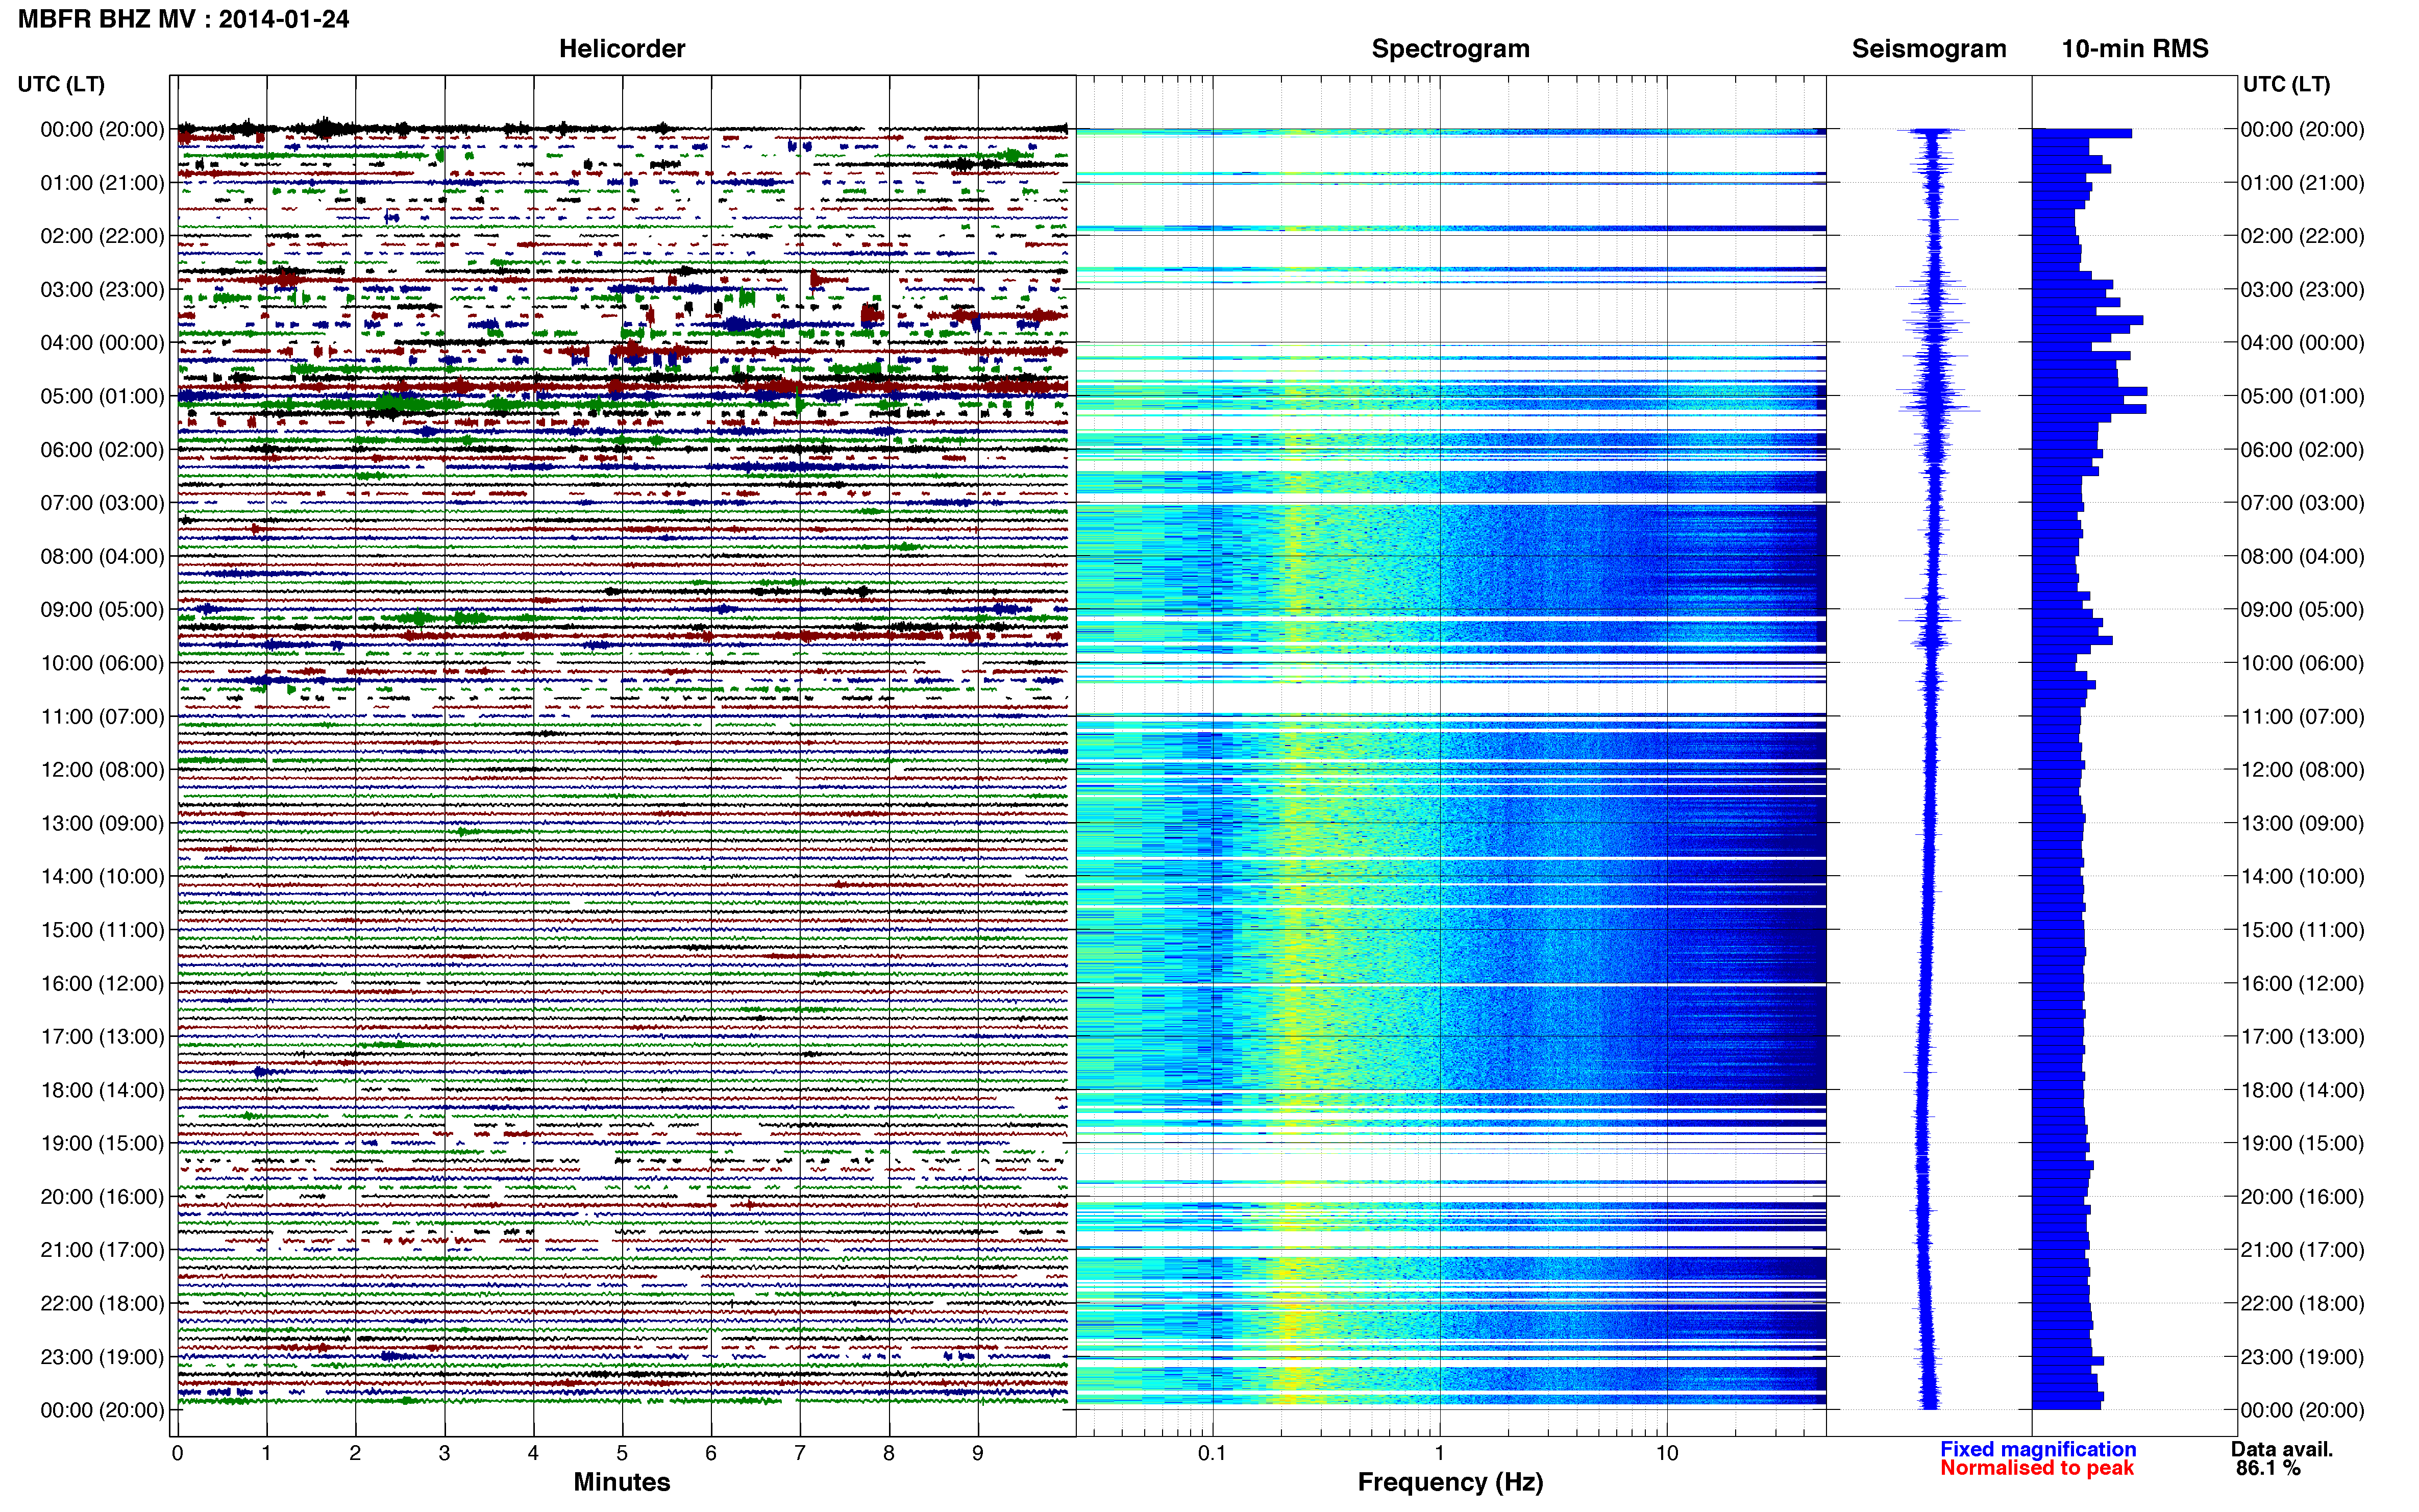The height and width of the screenshot is (1512, 2419).
Task: Click left time label '16:00 (12:00)'
Action: pyautogui.click(x=102, y=984)
